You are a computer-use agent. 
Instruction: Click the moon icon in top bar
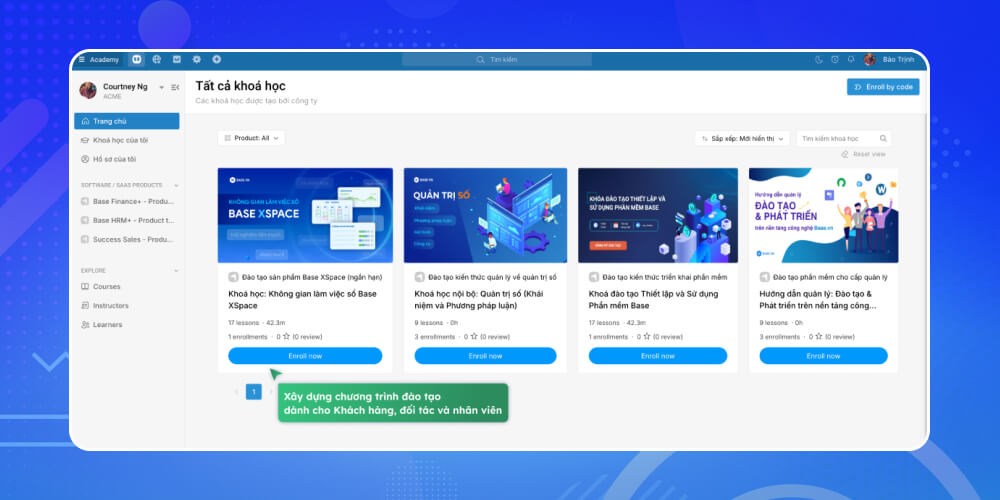click(819, 60)
